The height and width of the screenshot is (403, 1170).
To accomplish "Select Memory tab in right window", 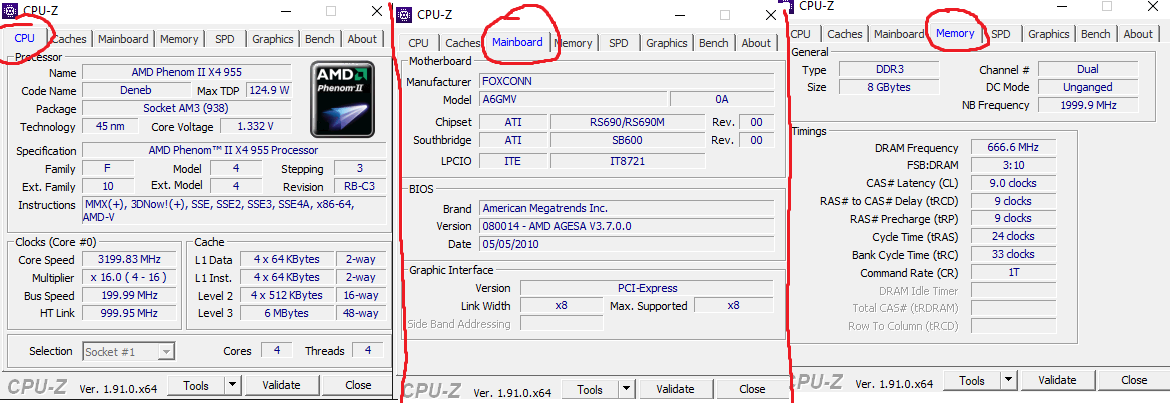I will [955, 33].
